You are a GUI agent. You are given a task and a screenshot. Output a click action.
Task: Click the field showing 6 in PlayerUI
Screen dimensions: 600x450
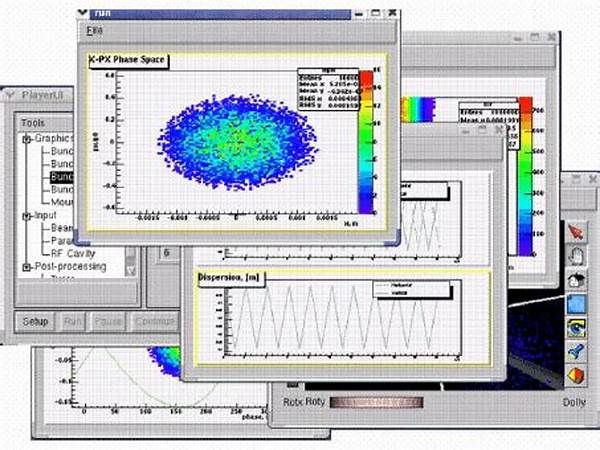[168, 253]
